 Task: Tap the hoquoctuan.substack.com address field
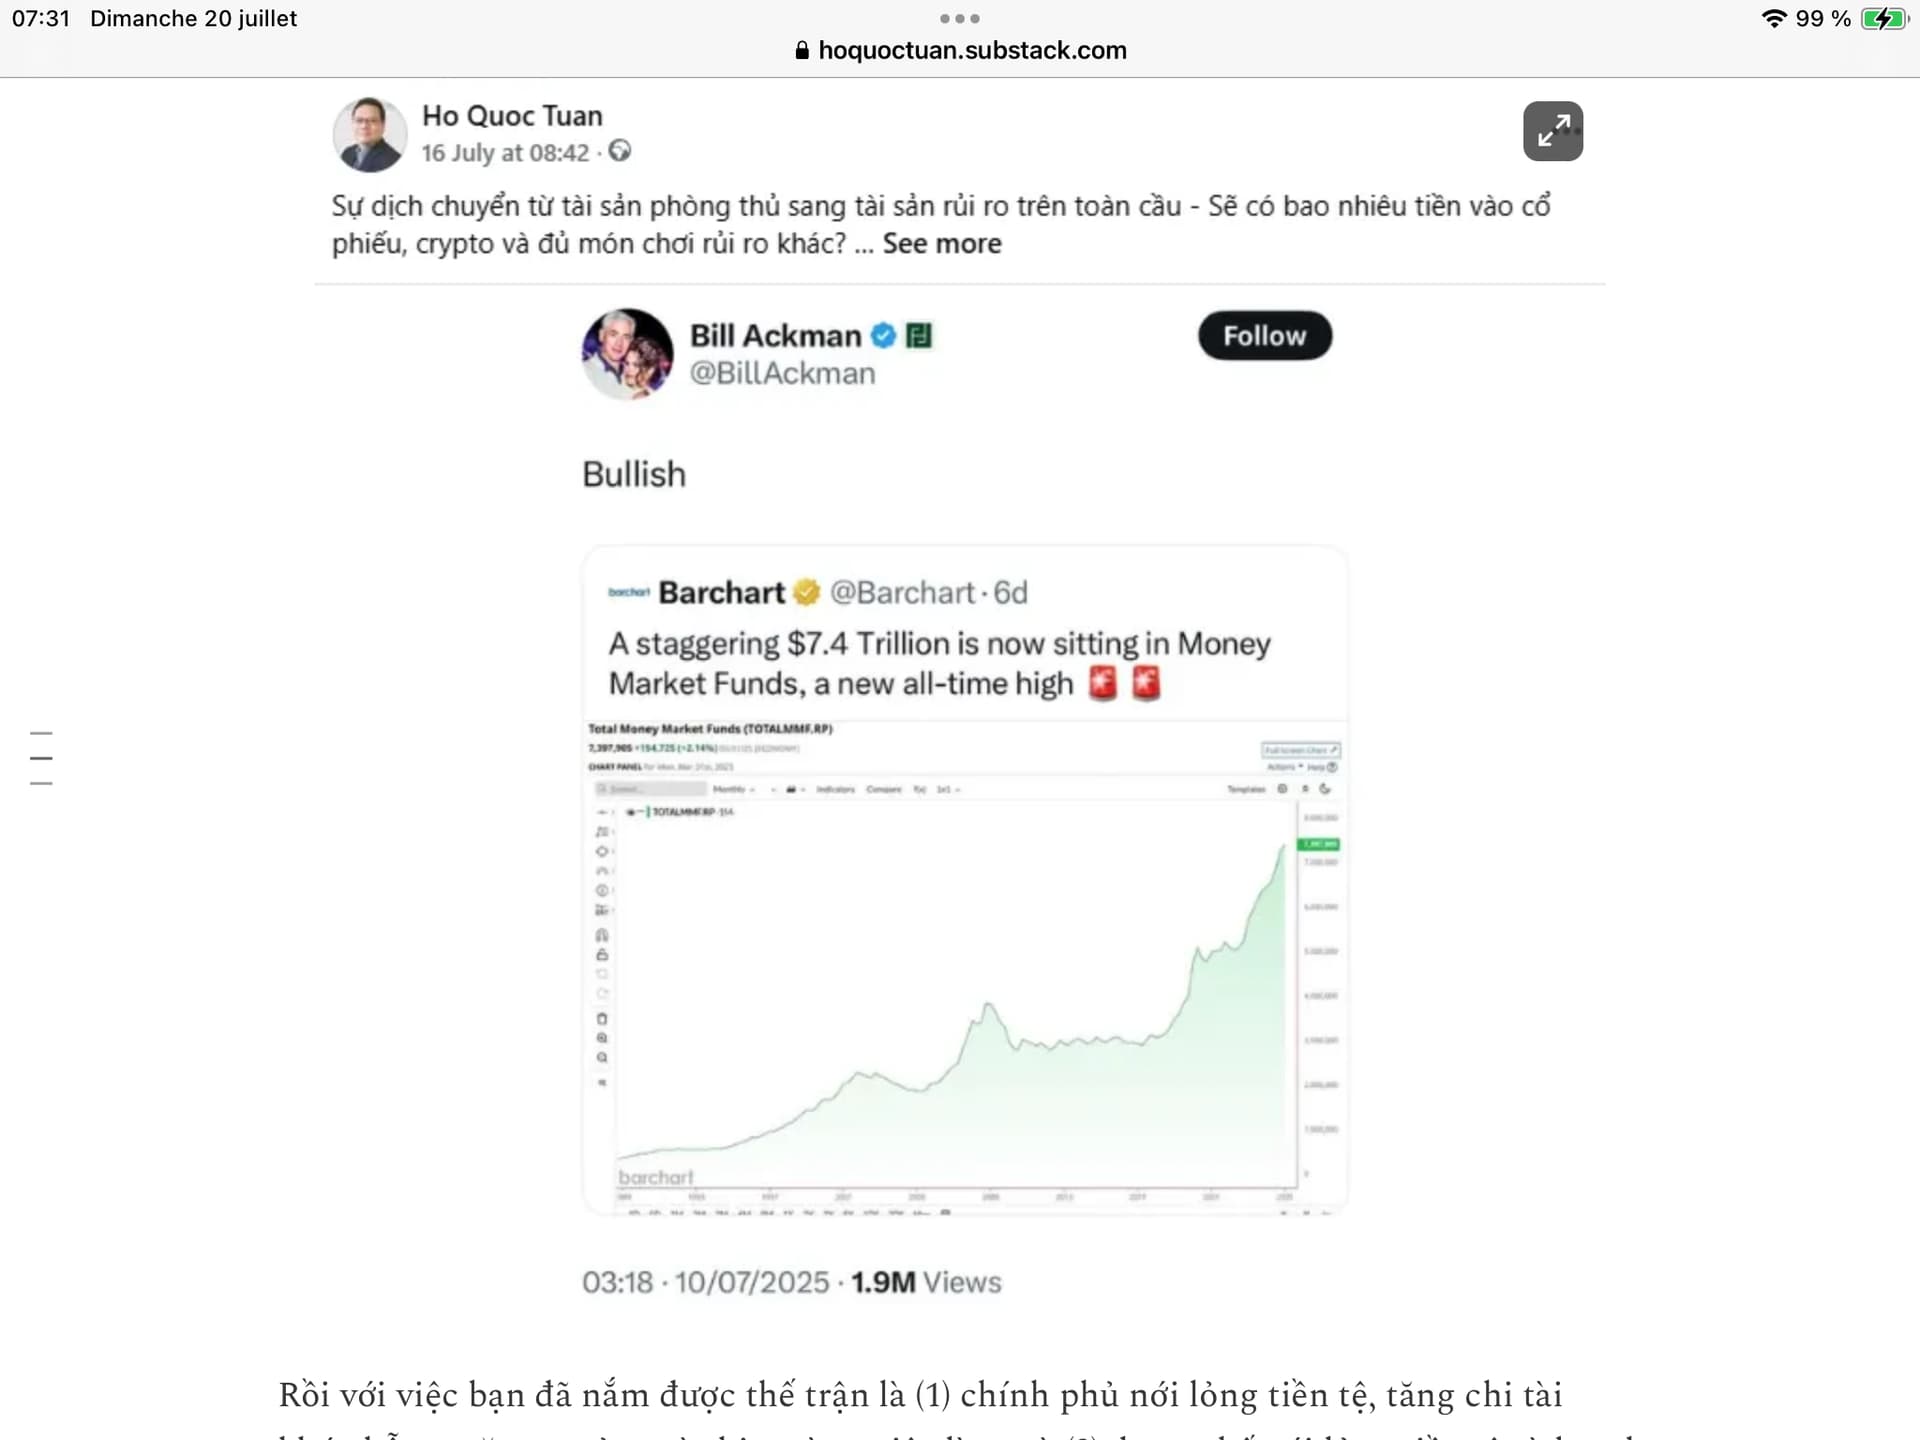972,50
